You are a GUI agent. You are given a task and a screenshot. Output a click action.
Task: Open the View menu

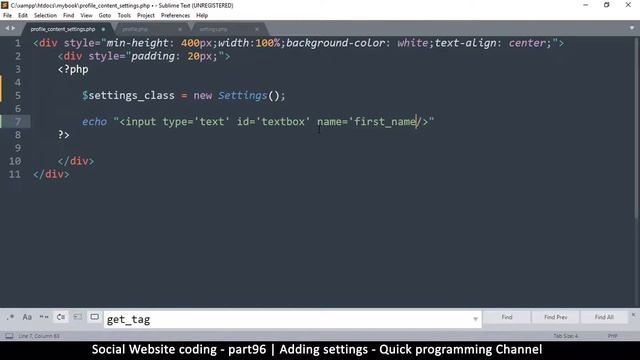tap(86, 16)
